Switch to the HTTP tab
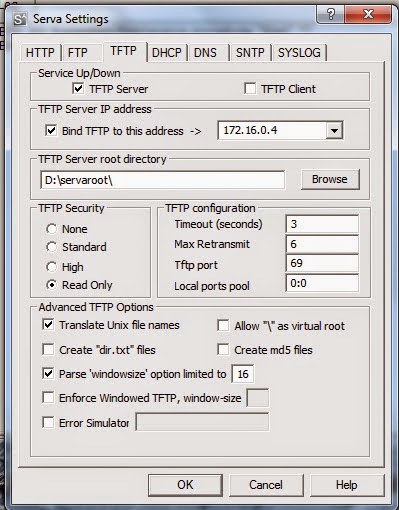This screenshot has width=399, height=510. click(40, 53)
